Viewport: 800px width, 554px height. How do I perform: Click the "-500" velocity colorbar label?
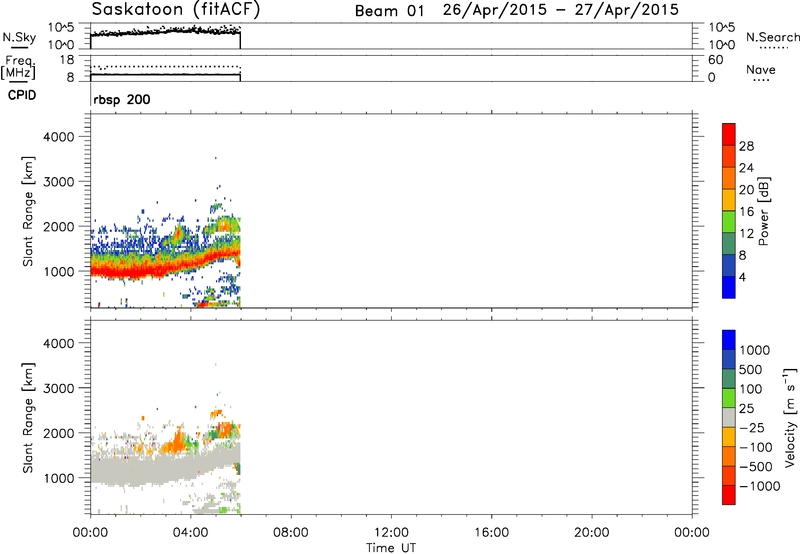pyautogui.click(x=756, y=467)
